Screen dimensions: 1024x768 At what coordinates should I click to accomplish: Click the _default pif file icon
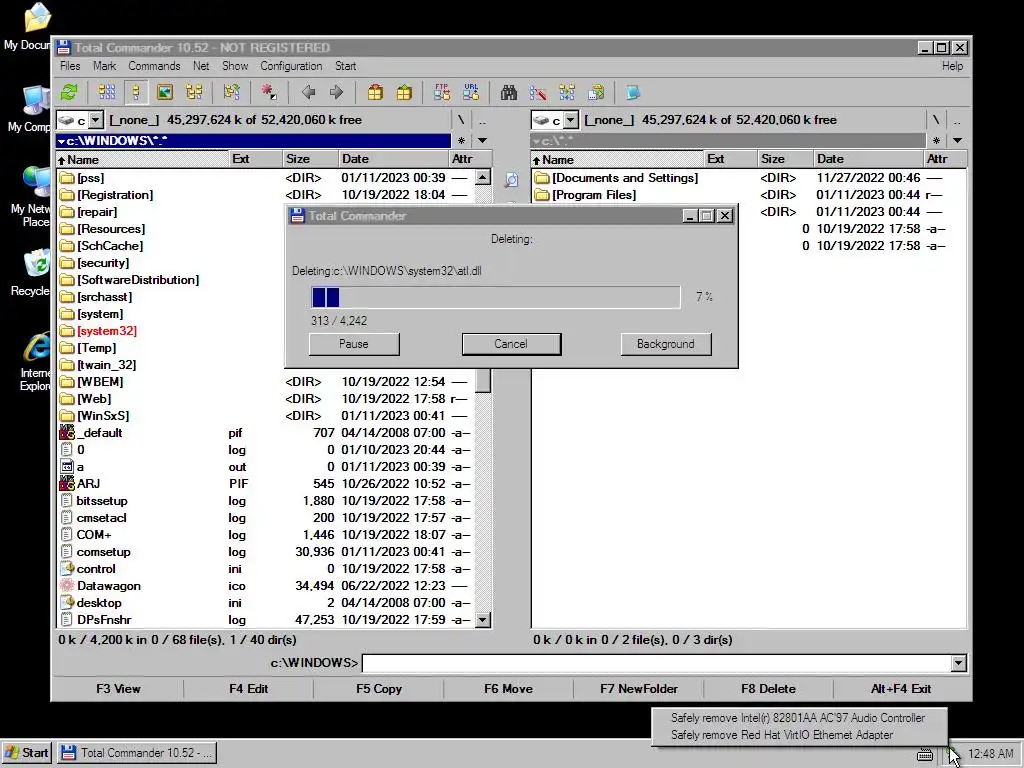pos(67,432)
